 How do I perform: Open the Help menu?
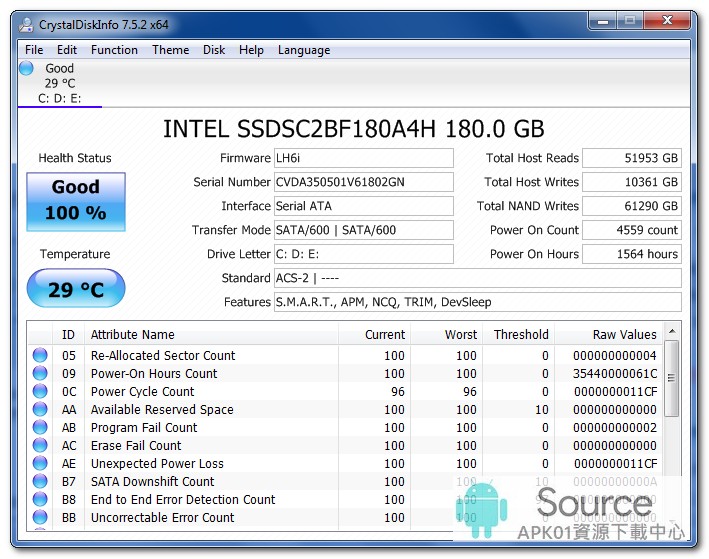coord(251,50)
